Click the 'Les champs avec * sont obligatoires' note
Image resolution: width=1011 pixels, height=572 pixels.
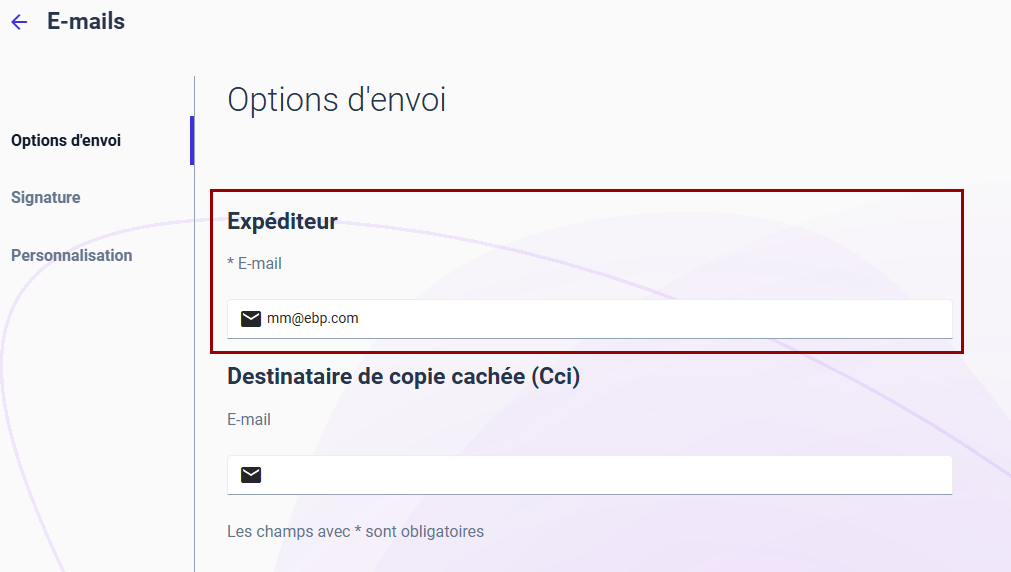tap(355, 532)
